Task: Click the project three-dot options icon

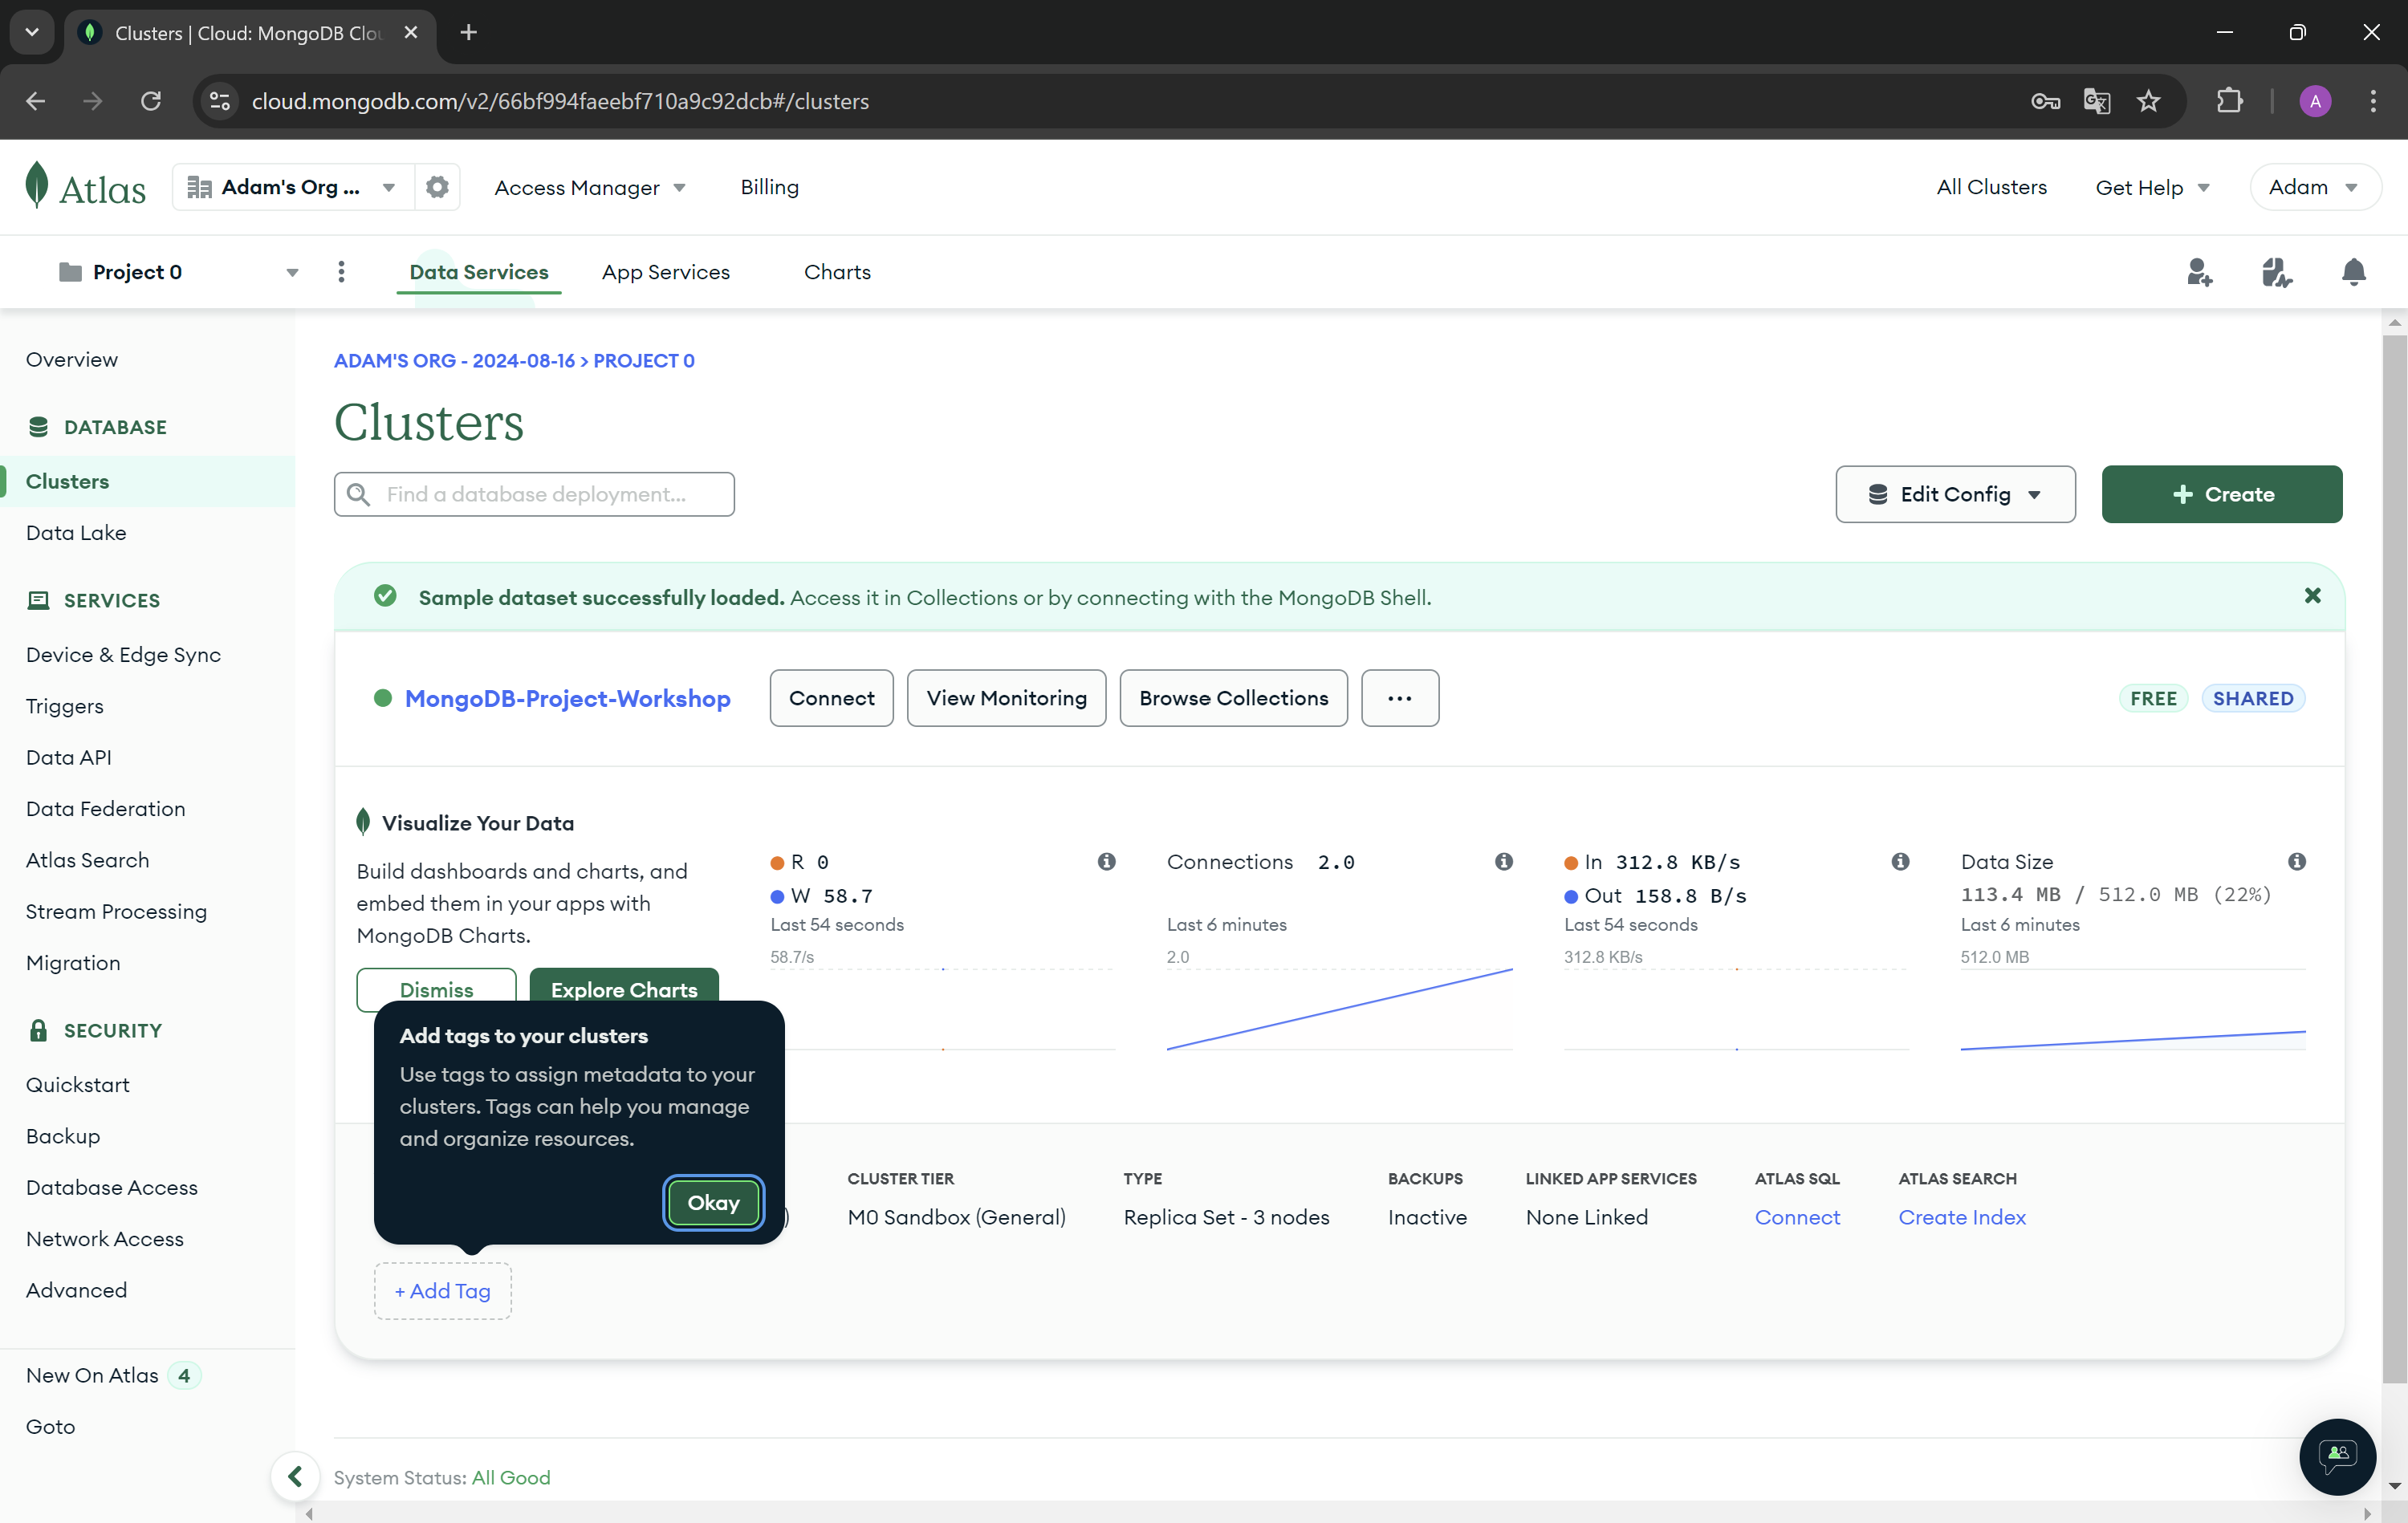Action: [x=341, y=272]
